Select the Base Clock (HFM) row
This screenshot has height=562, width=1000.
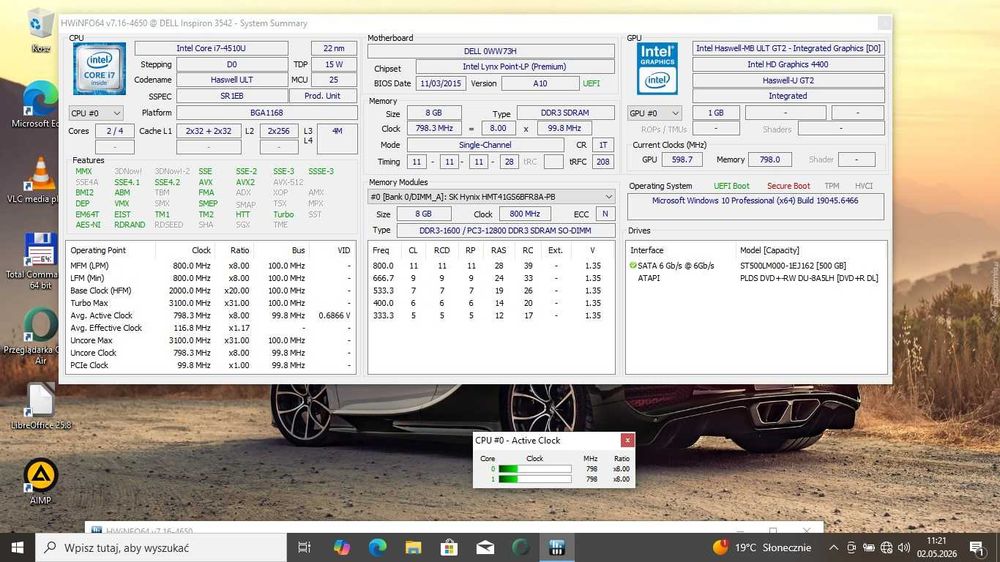[210, 290]
